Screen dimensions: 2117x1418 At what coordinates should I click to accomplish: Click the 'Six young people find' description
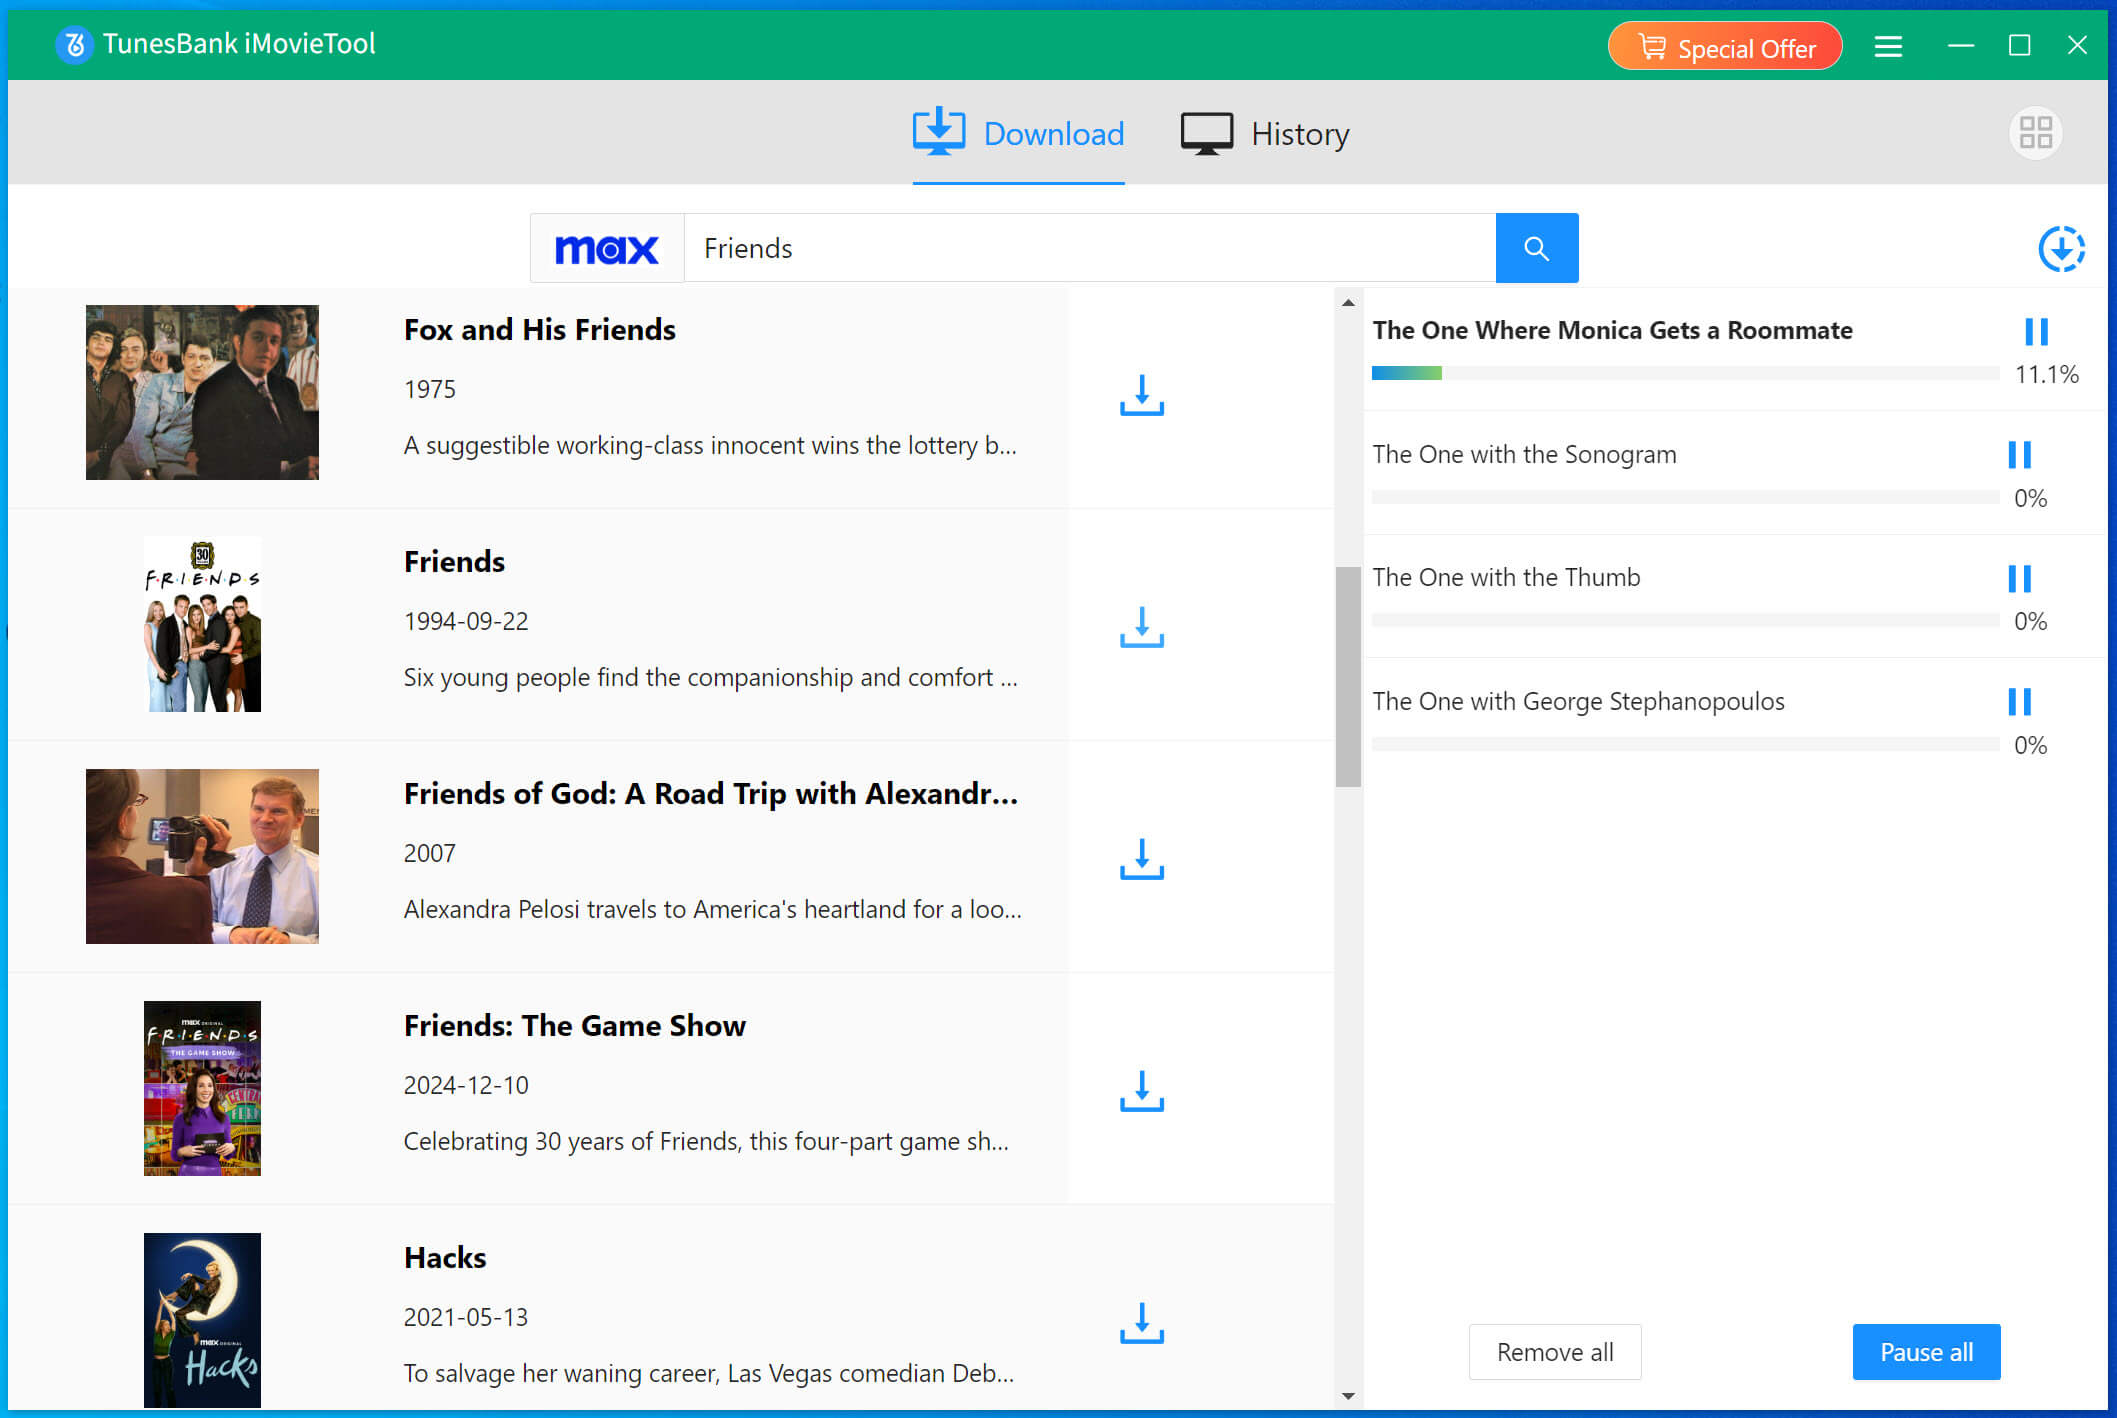[x=711, y=677]
